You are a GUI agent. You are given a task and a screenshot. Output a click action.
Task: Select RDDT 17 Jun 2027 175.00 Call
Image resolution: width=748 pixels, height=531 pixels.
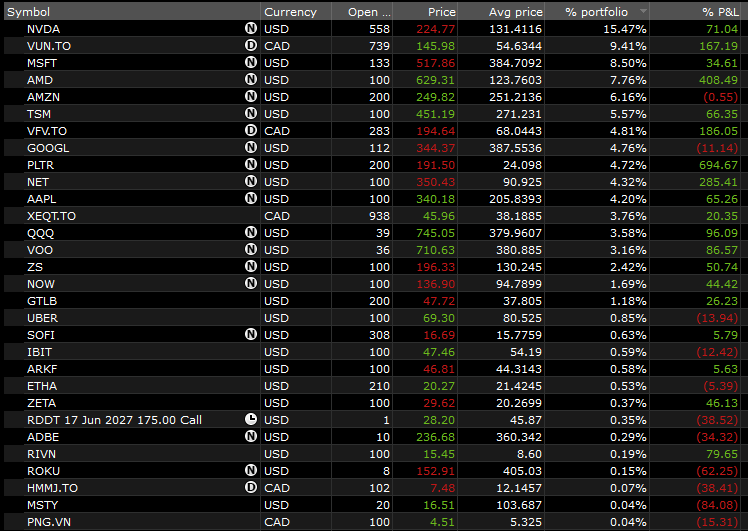click(114, 420)
